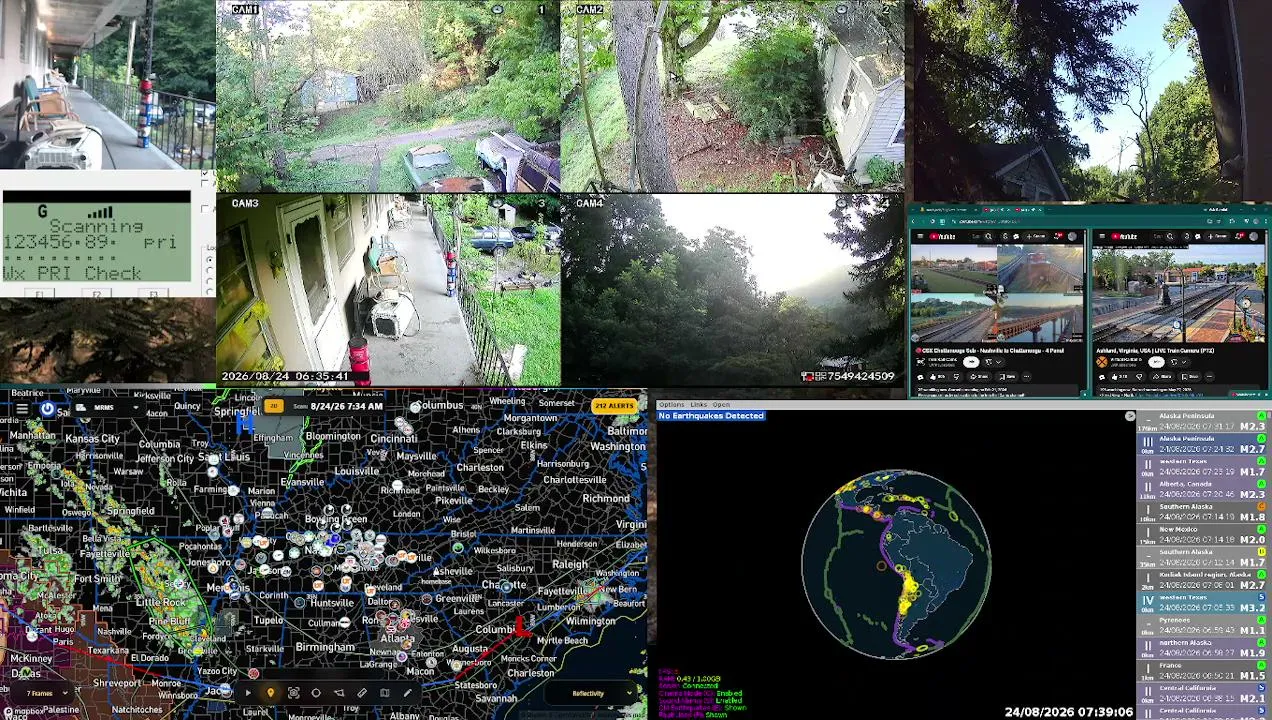Select the pencil drawing tool
Image resolution: width=1272 pixels, height=720 pixels.
tap(407, 692)
